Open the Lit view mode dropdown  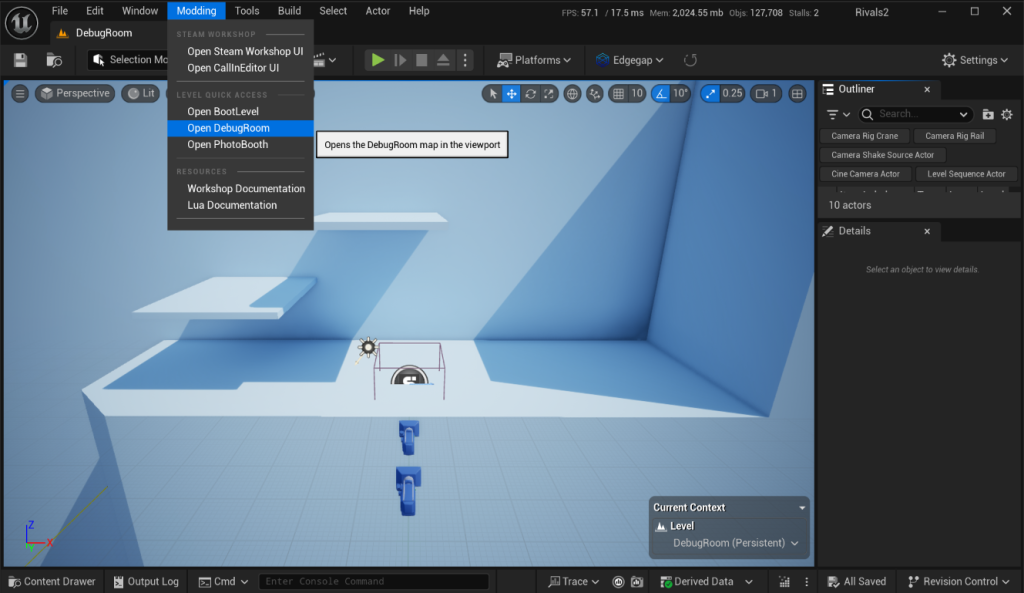tap(141, 93)
